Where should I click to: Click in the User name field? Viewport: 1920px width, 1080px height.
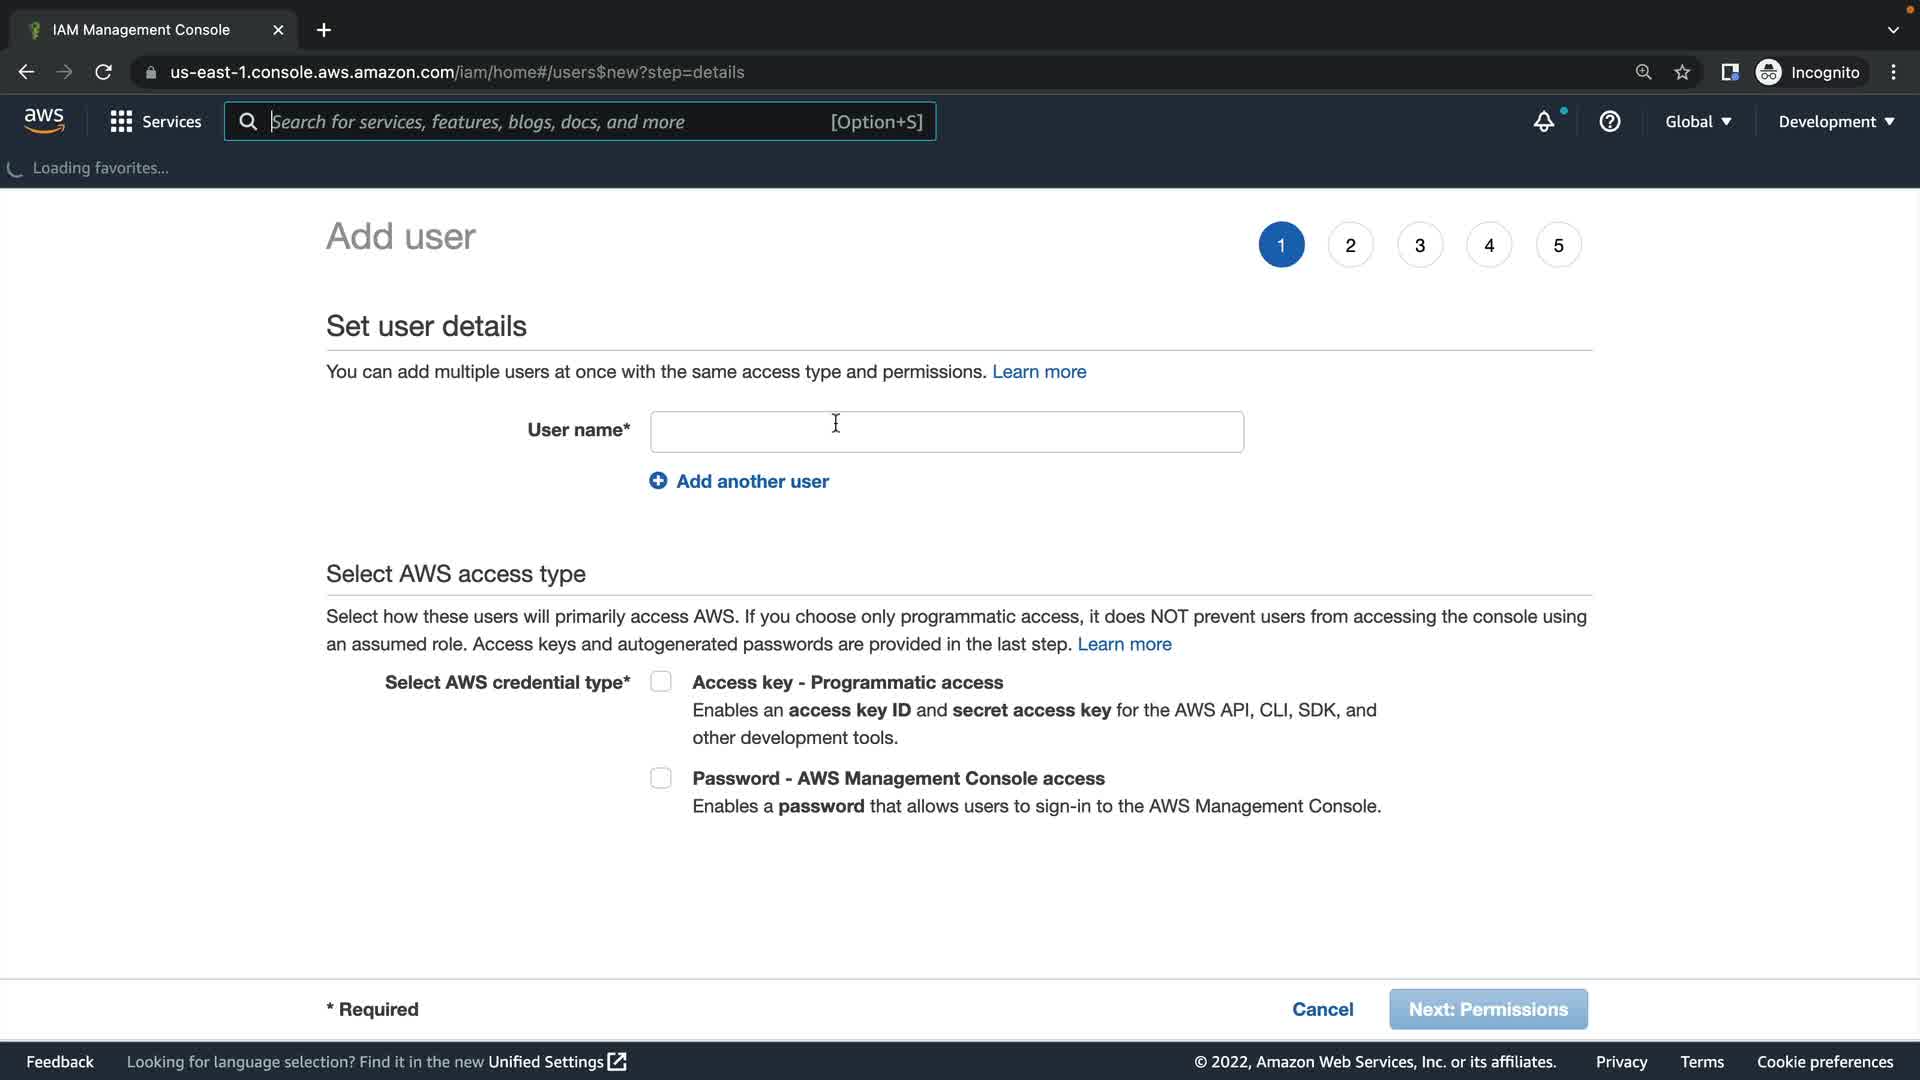(x=946, y=432)
